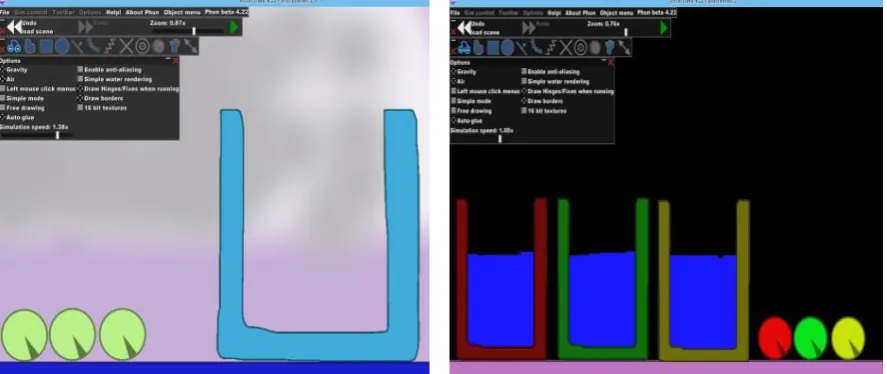Enable Simple mode in left window
The height and width of the screenshot is (374, 887).
(x=2, y=98)
